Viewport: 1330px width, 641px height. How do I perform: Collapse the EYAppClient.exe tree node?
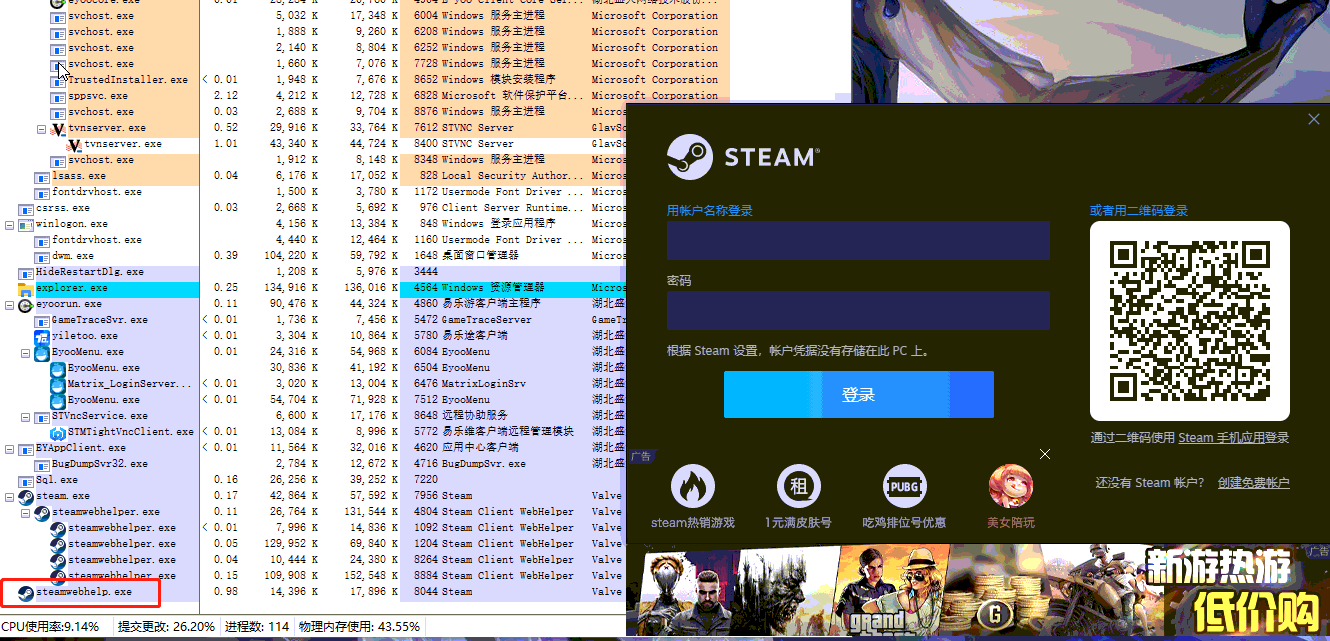[10, 449]
